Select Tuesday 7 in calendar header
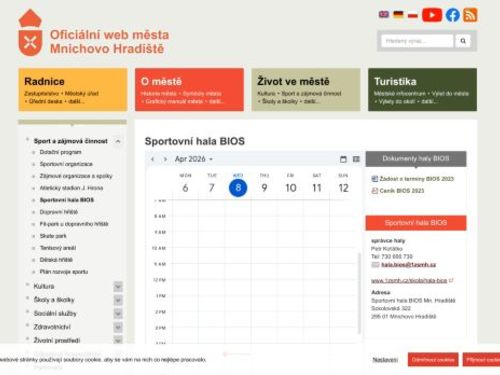Image resolution: width=500 pixels, height=375 pixels. [212, 188]
